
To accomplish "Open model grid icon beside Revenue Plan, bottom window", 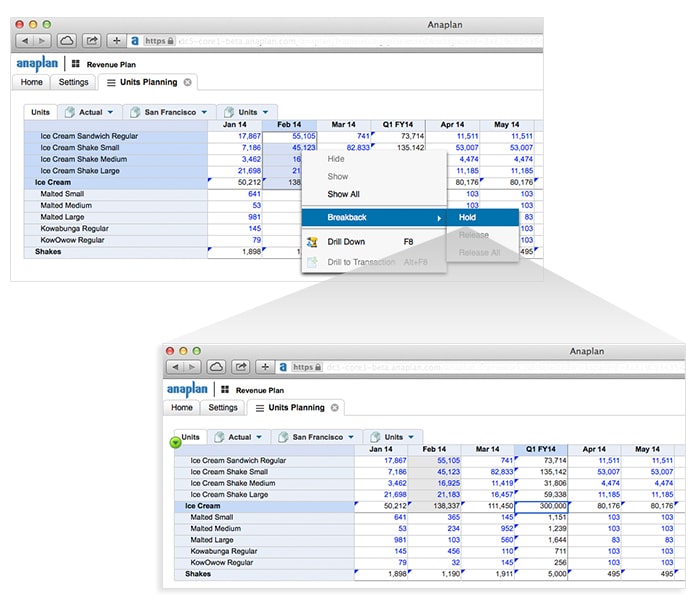I will click(225, 390).
